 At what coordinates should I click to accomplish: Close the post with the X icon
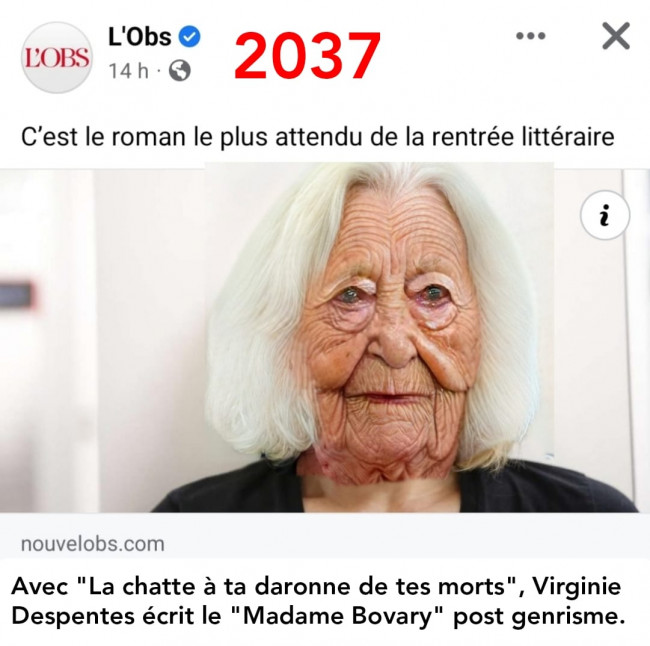[x=616, y=36]
